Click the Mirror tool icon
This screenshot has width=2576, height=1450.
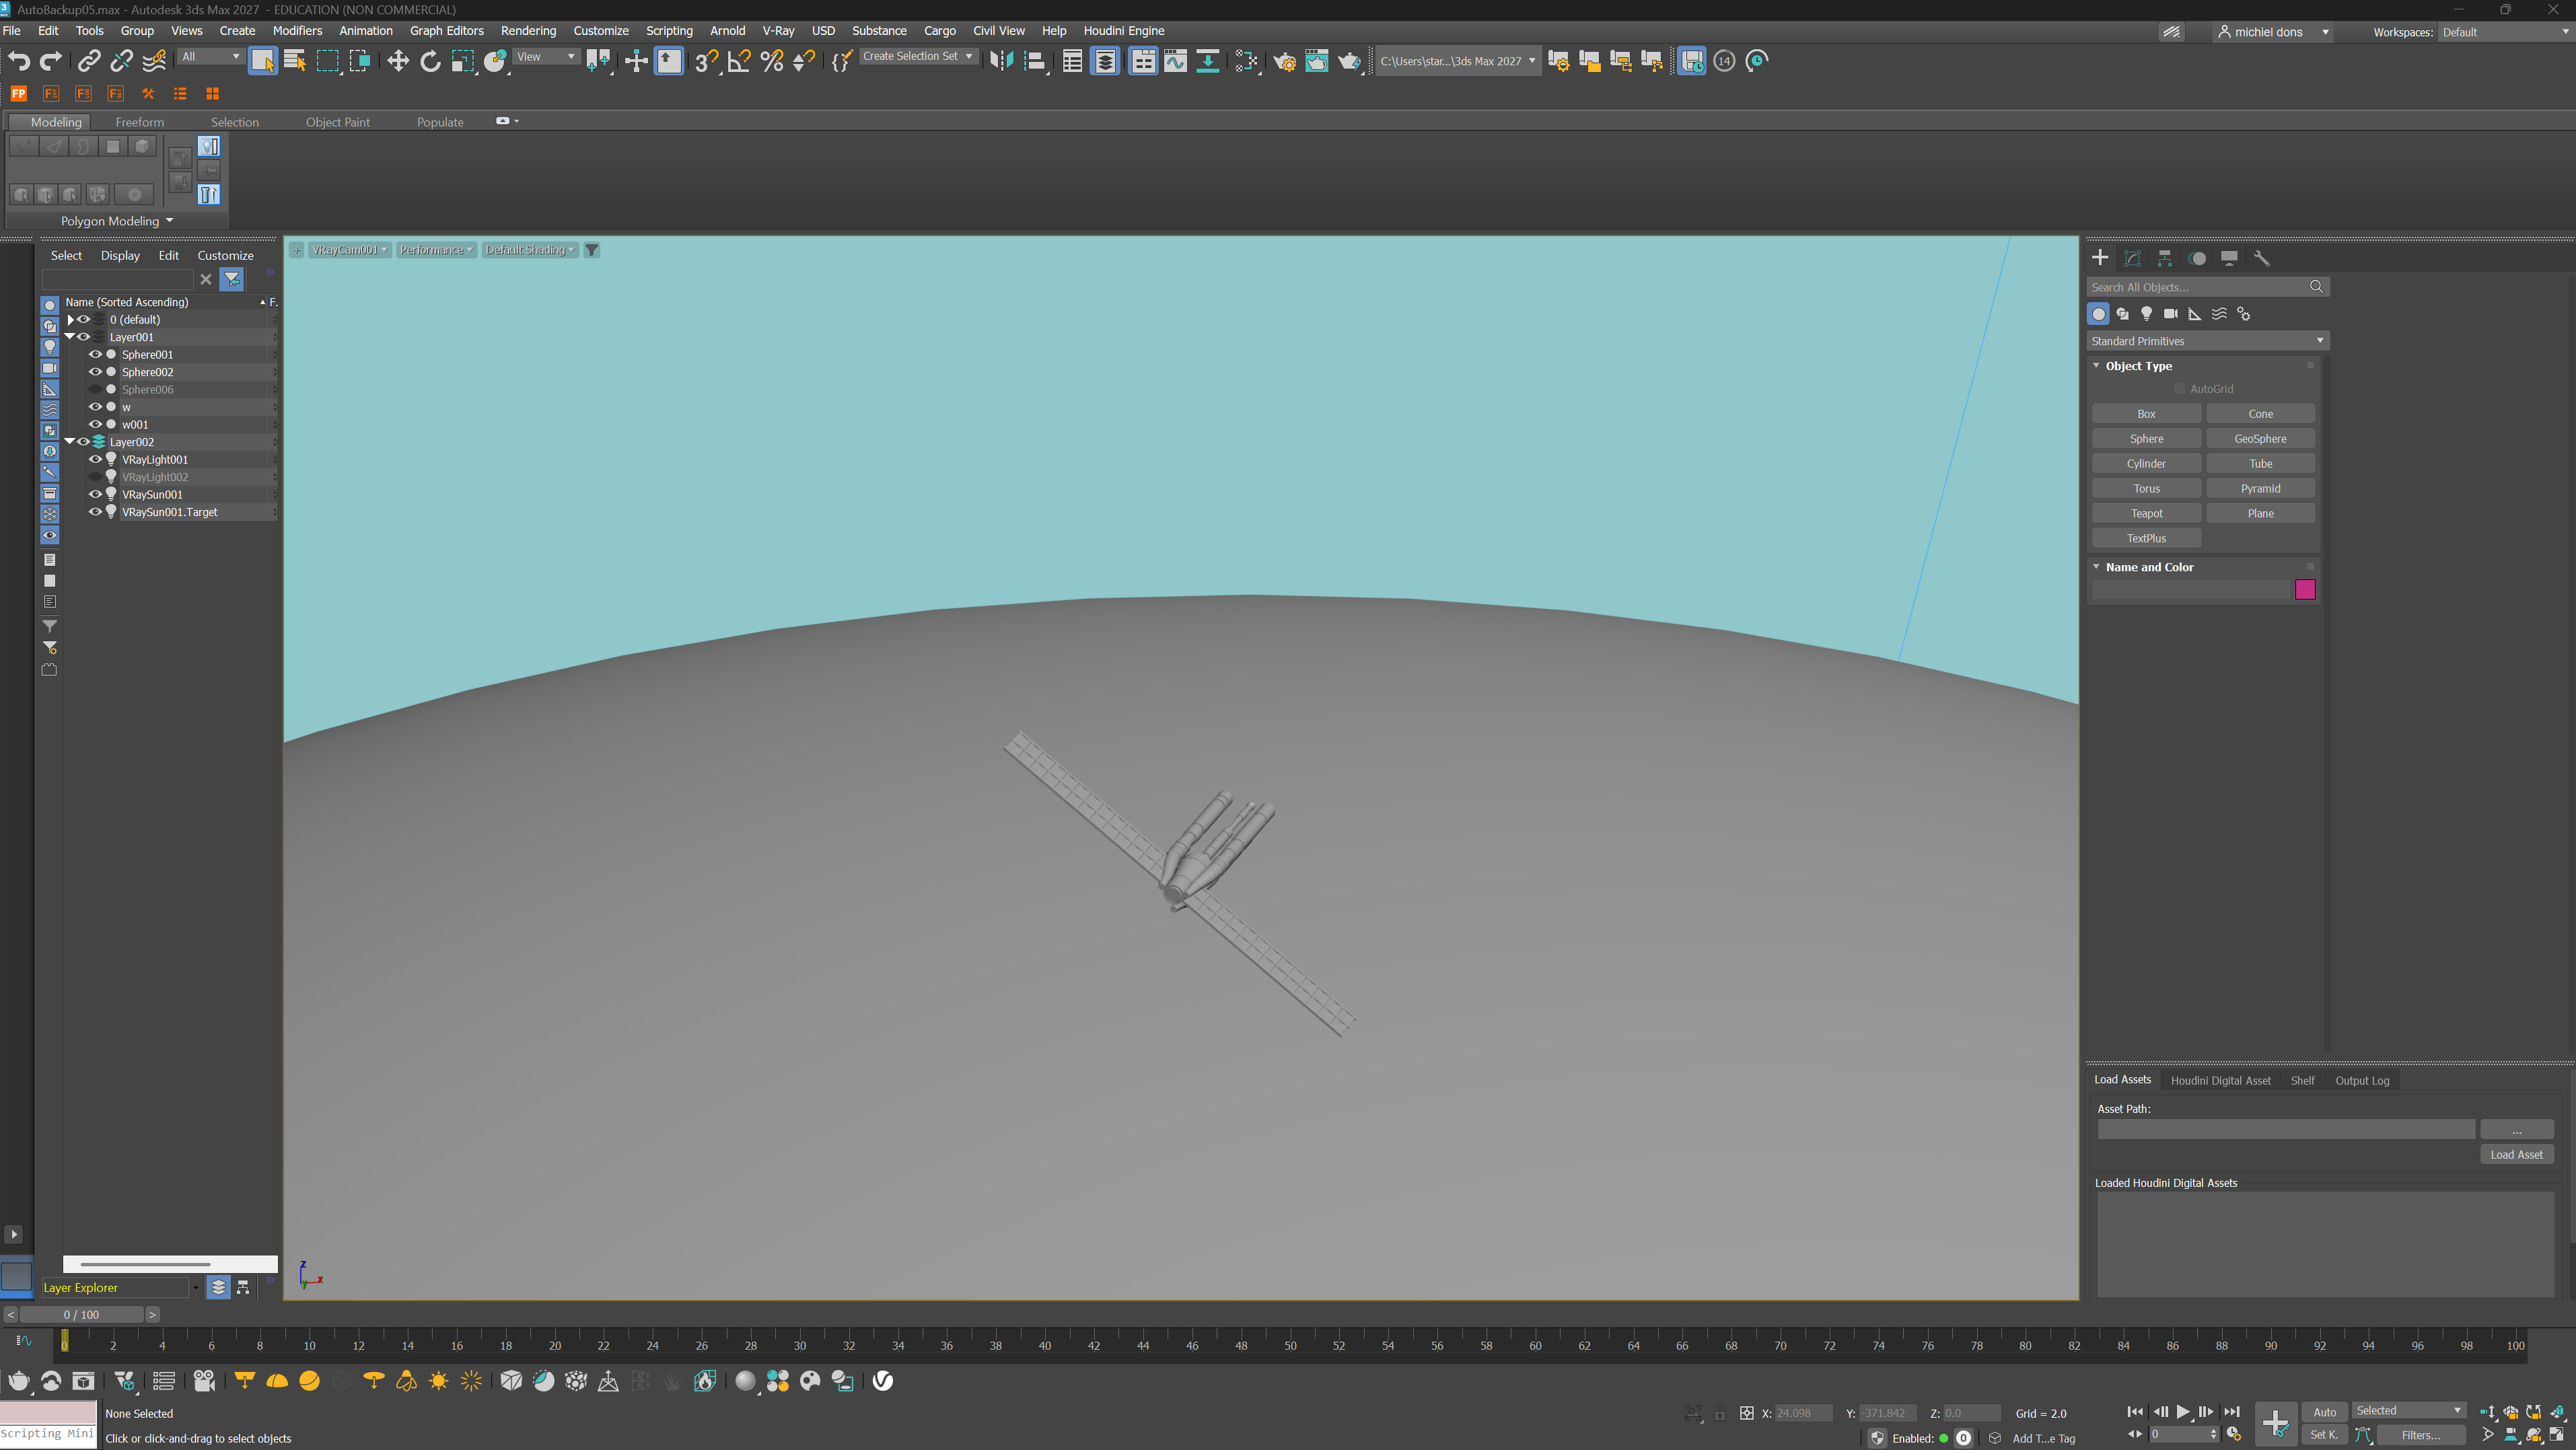tap(1001, 61)
